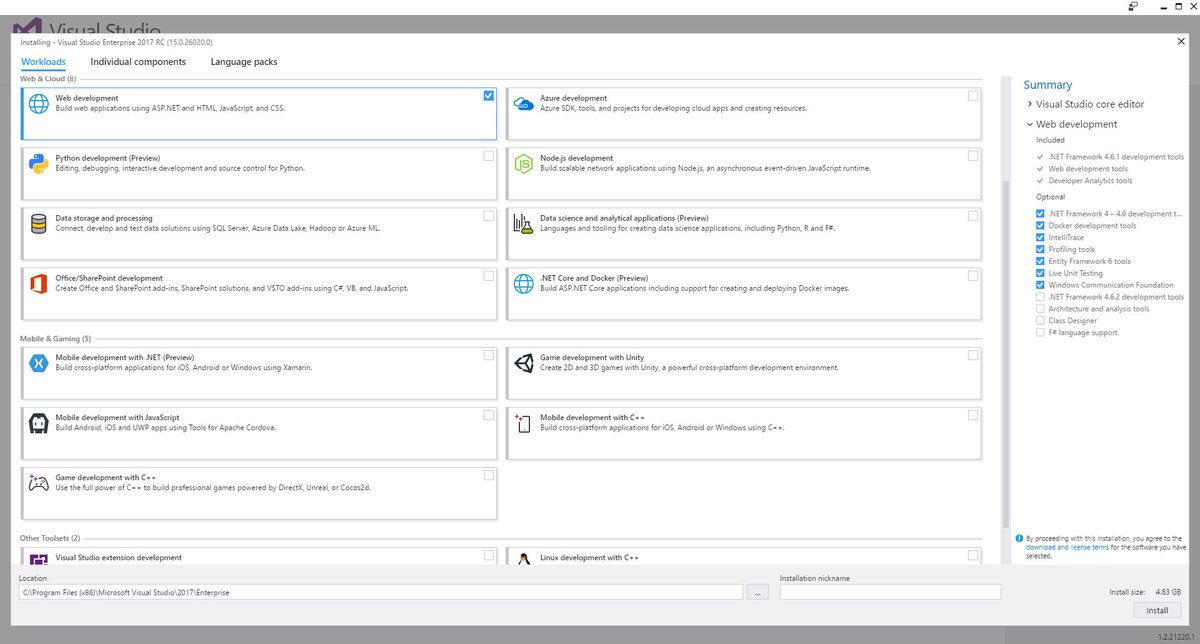Check the Data storage and processing checkbox
This screenshot has width=1200, height=644.
pos(488,216)
